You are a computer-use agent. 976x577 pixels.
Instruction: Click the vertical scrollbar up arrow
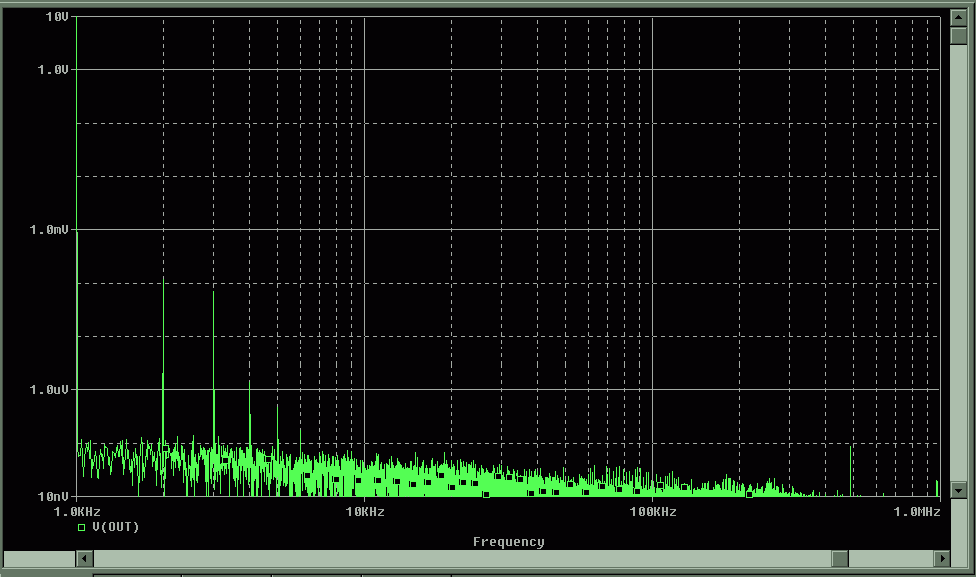[x=959, y=17]
